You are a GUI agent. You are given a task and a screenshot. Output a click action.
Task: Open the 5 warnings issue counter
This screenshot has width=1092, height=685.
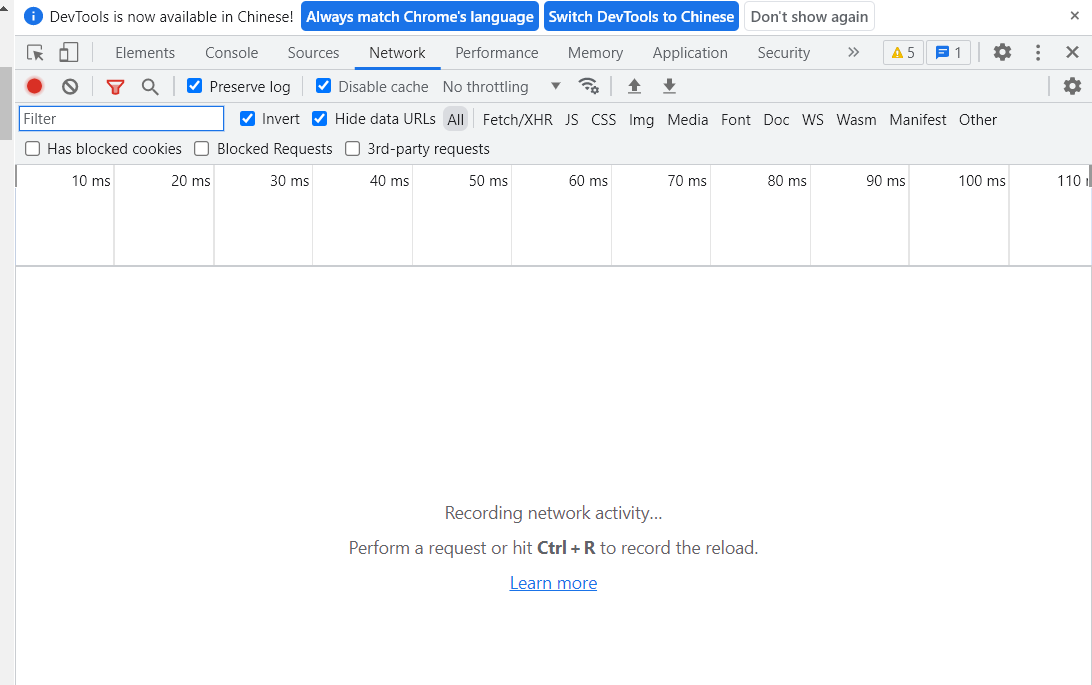(903, 53)
